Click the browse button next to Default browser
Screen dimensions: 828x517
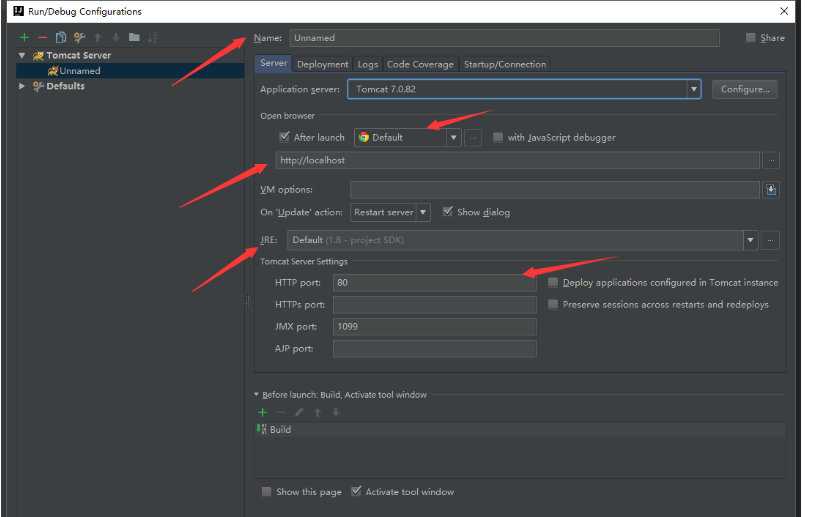pyautogui.click(x=473, y=138)
